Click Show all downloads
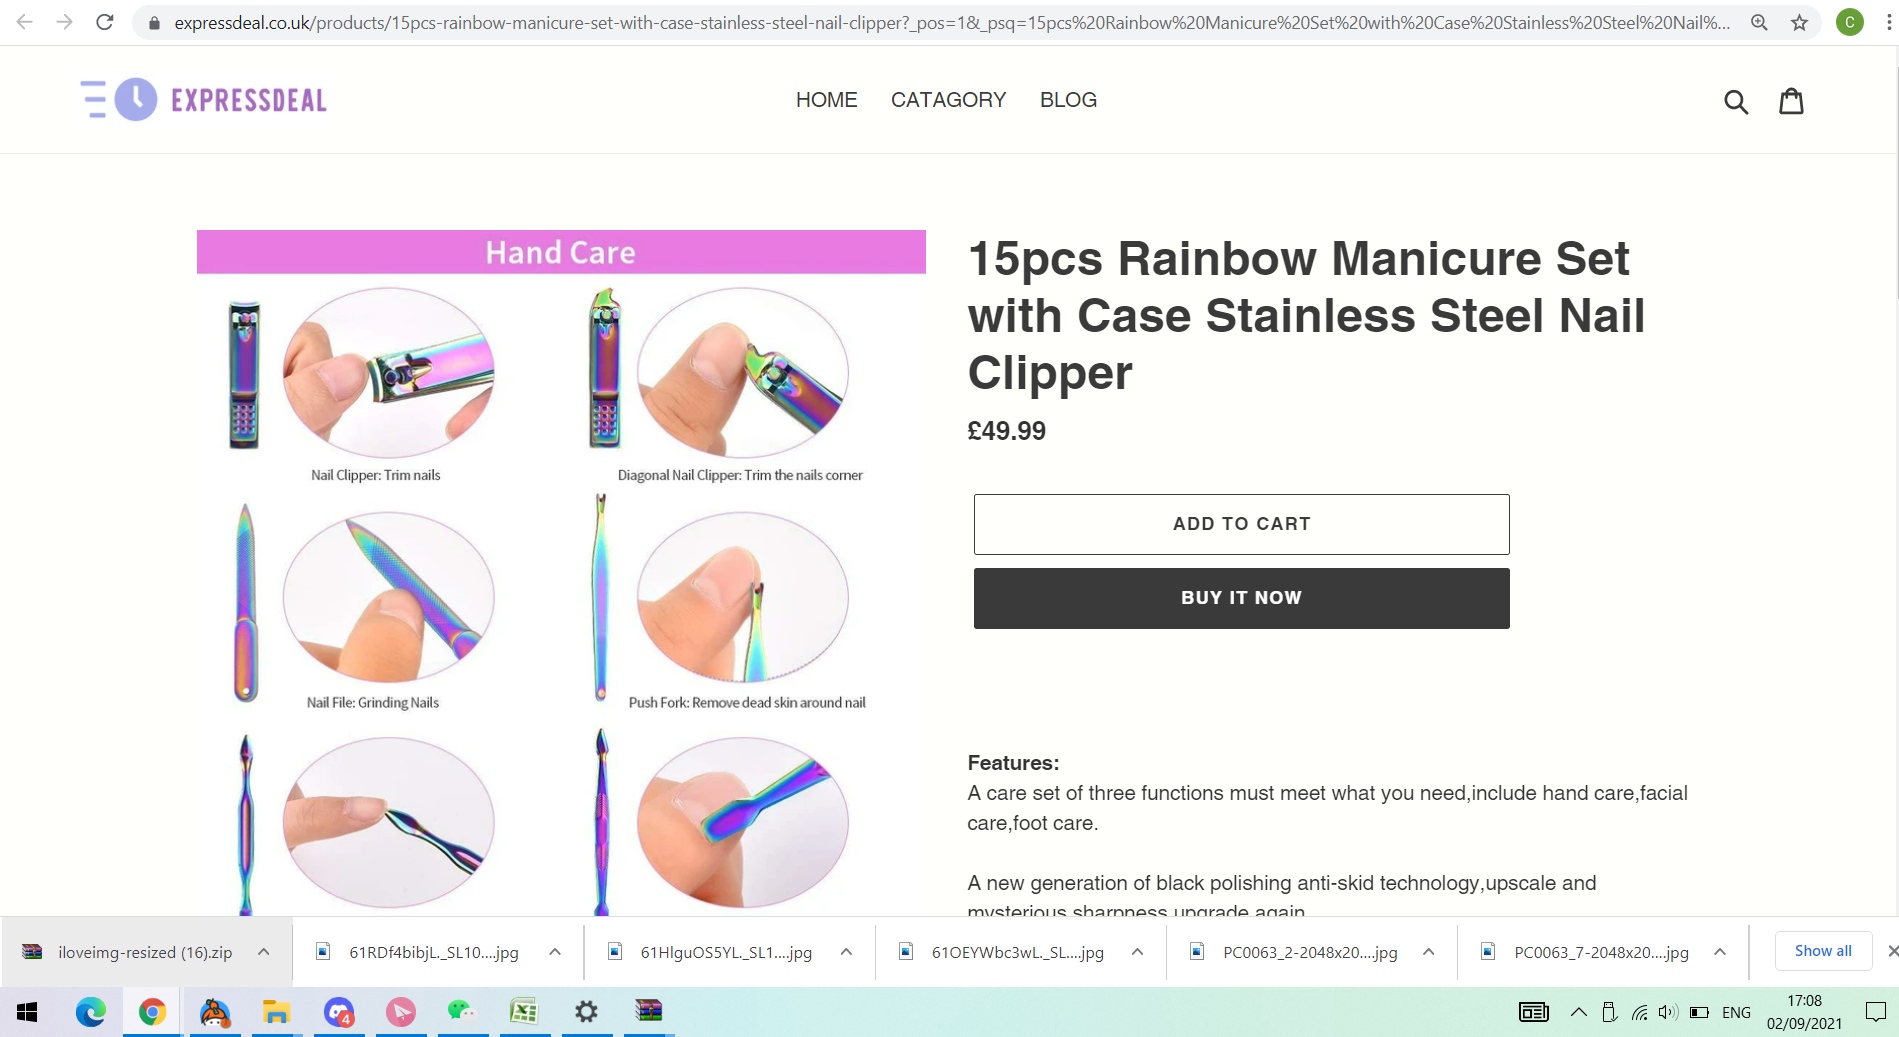The image size is (1899, 1037). pos(1823,951)
